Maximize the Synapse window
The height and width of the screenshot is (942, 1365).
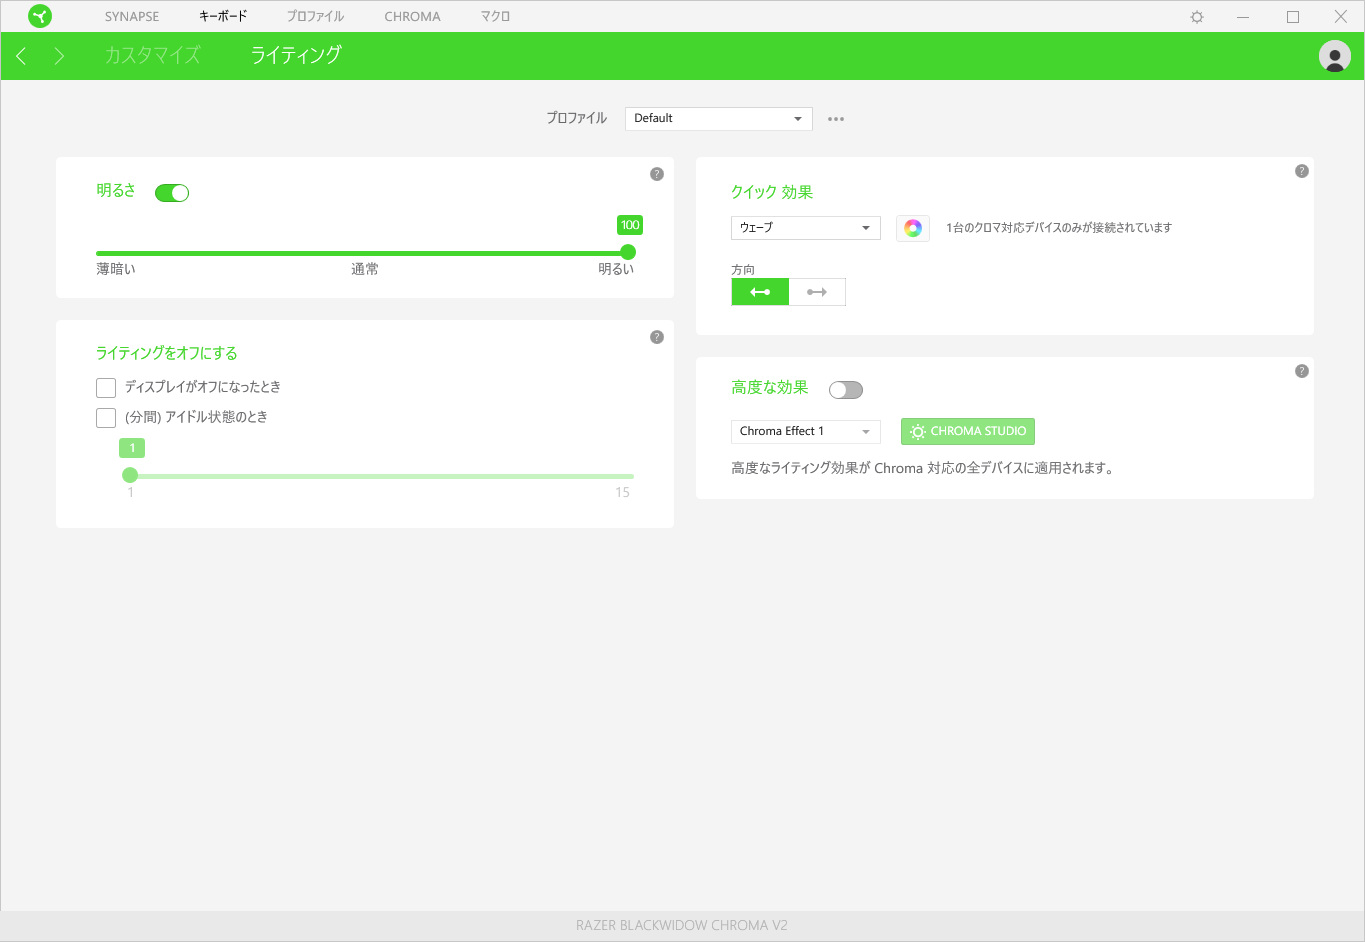[x=1293, y=17]
